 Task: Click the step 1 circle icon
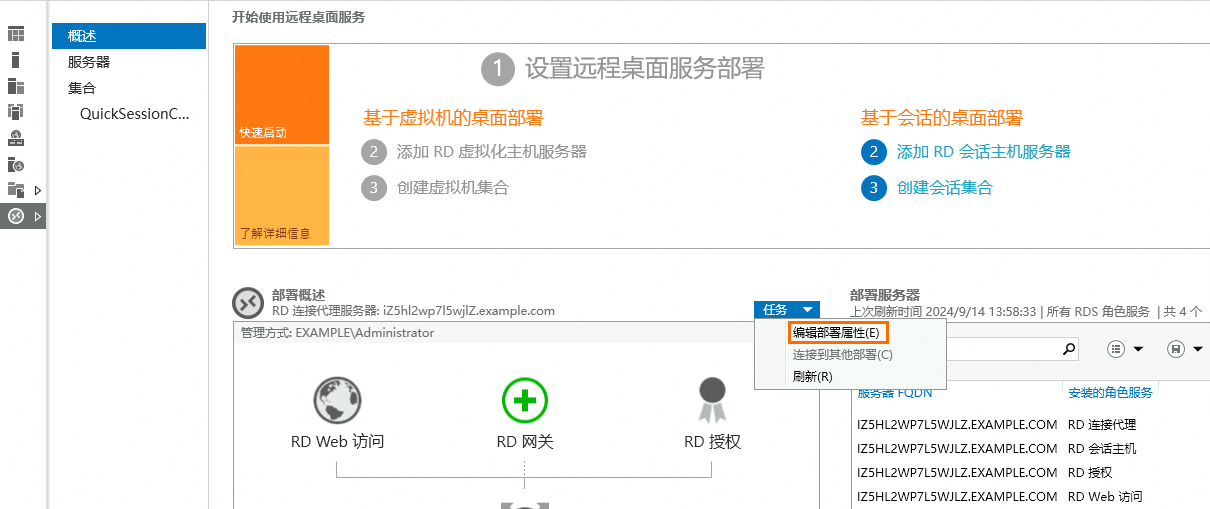pyautogui.click(x=497, y=69)
